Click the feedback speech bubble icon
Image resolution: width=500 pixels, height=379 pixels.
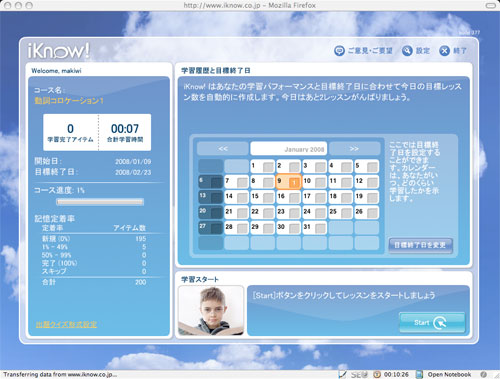coord(339,51)
